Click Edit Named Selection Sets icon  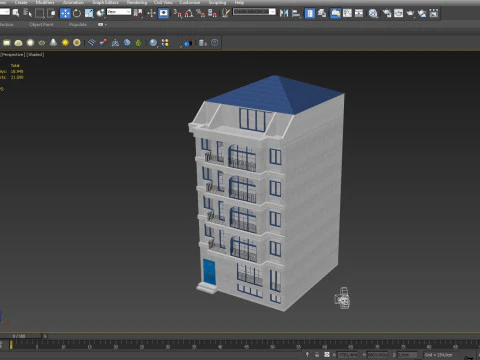(226, 13)
